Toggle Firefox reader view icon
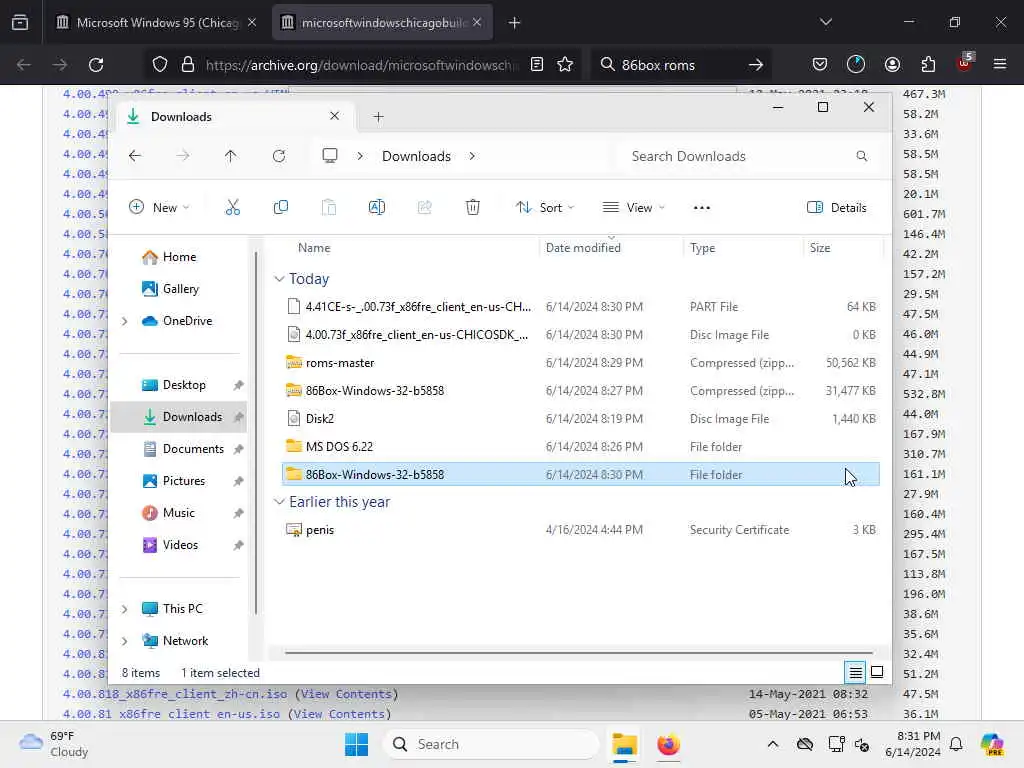 (537, 64)
